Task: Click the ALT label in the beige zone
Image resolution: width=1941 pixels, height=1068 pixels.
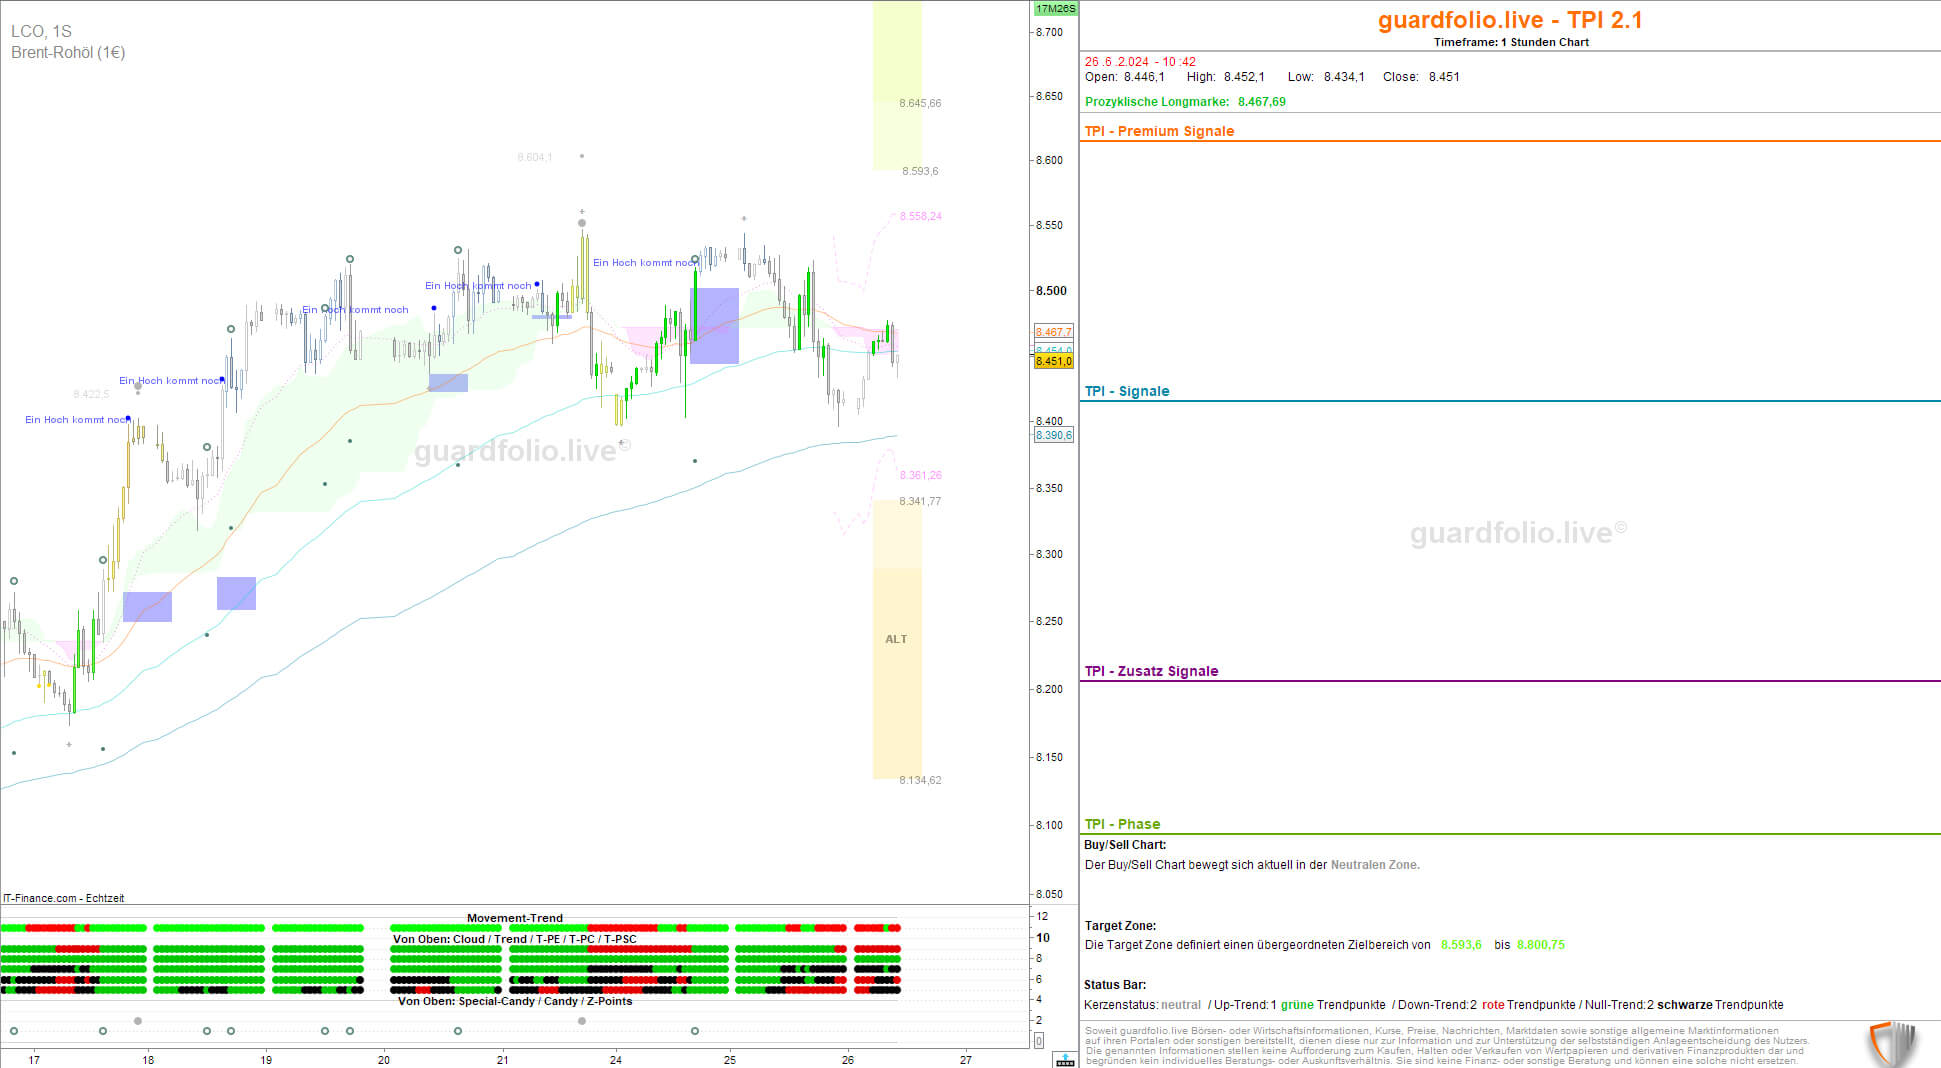Action: pyautogui.click(x=896, y=639)
